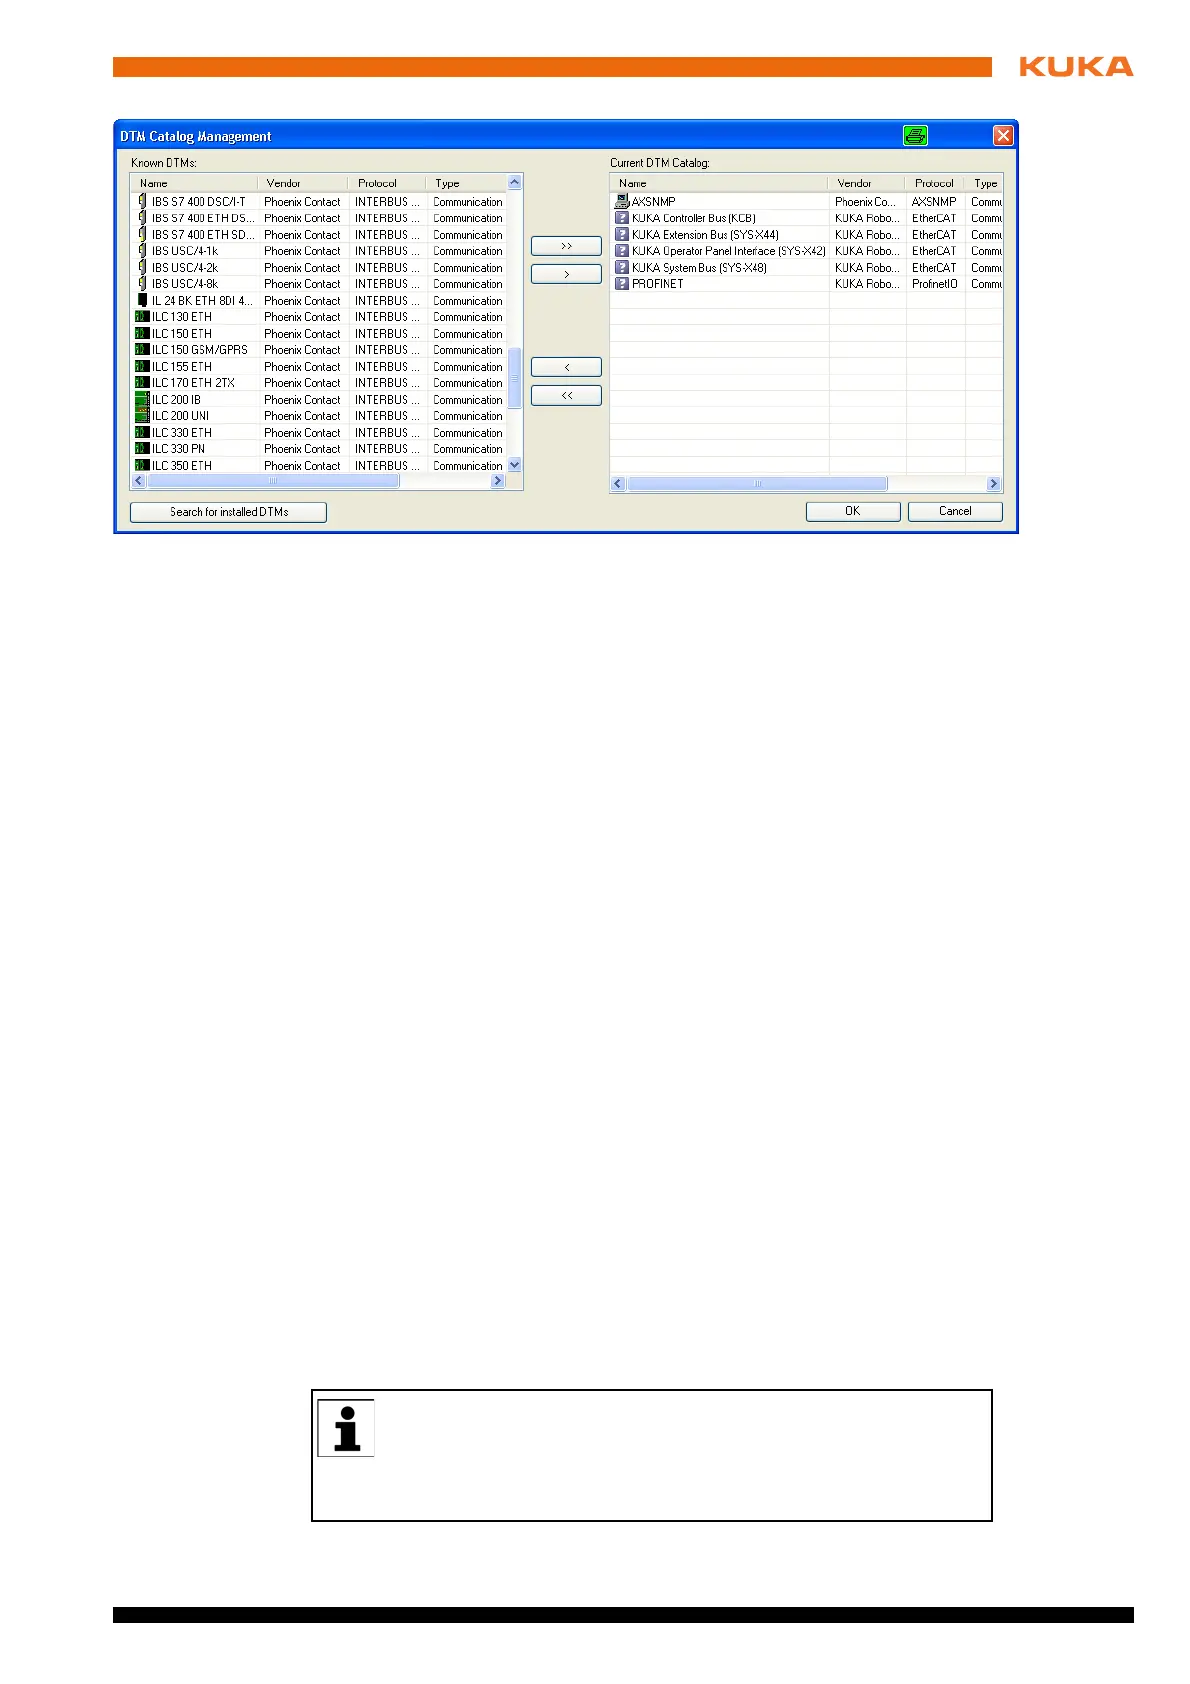Screen dimensions: 1190x1684
Task: Click the icon of ILC 330 ETH row
Action: tap(142, 433)
